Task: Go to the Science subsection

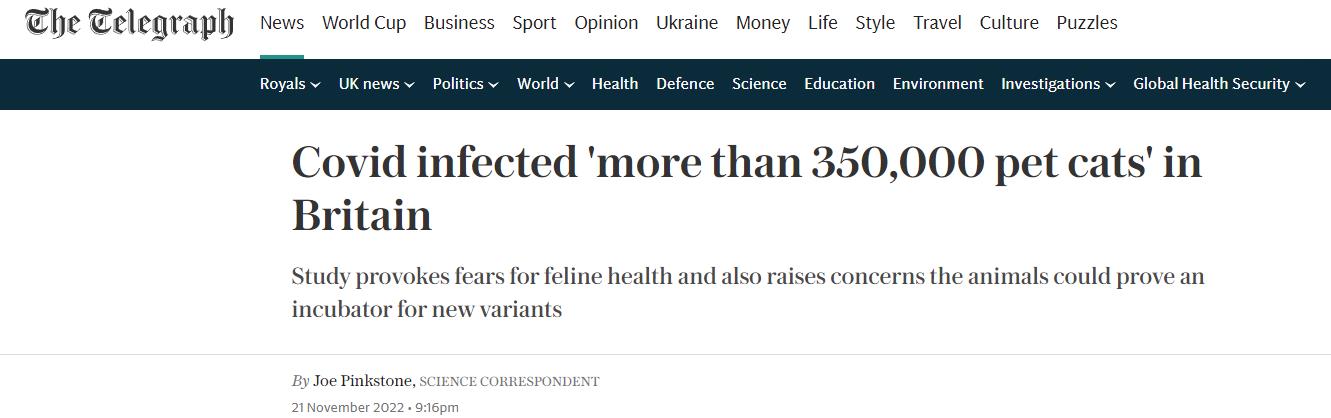Action: coord(759,84)
